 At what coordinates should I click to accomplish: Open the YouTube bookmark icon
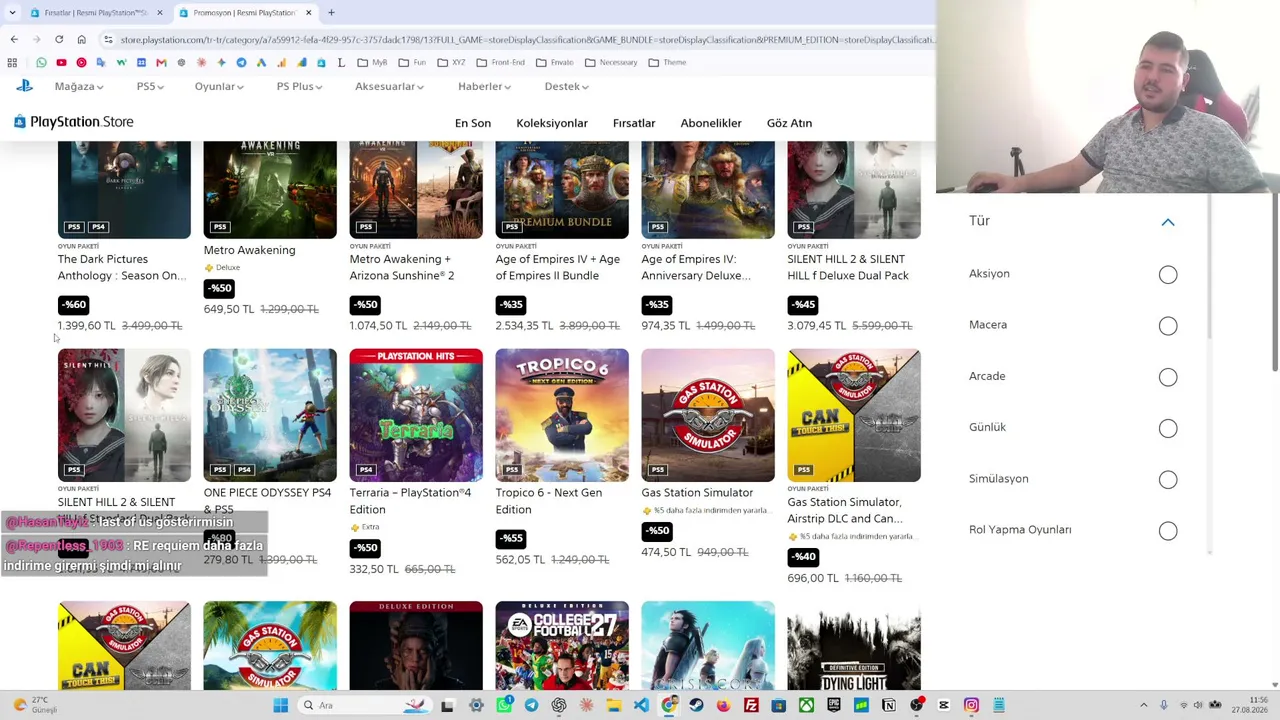click(61, 62)
